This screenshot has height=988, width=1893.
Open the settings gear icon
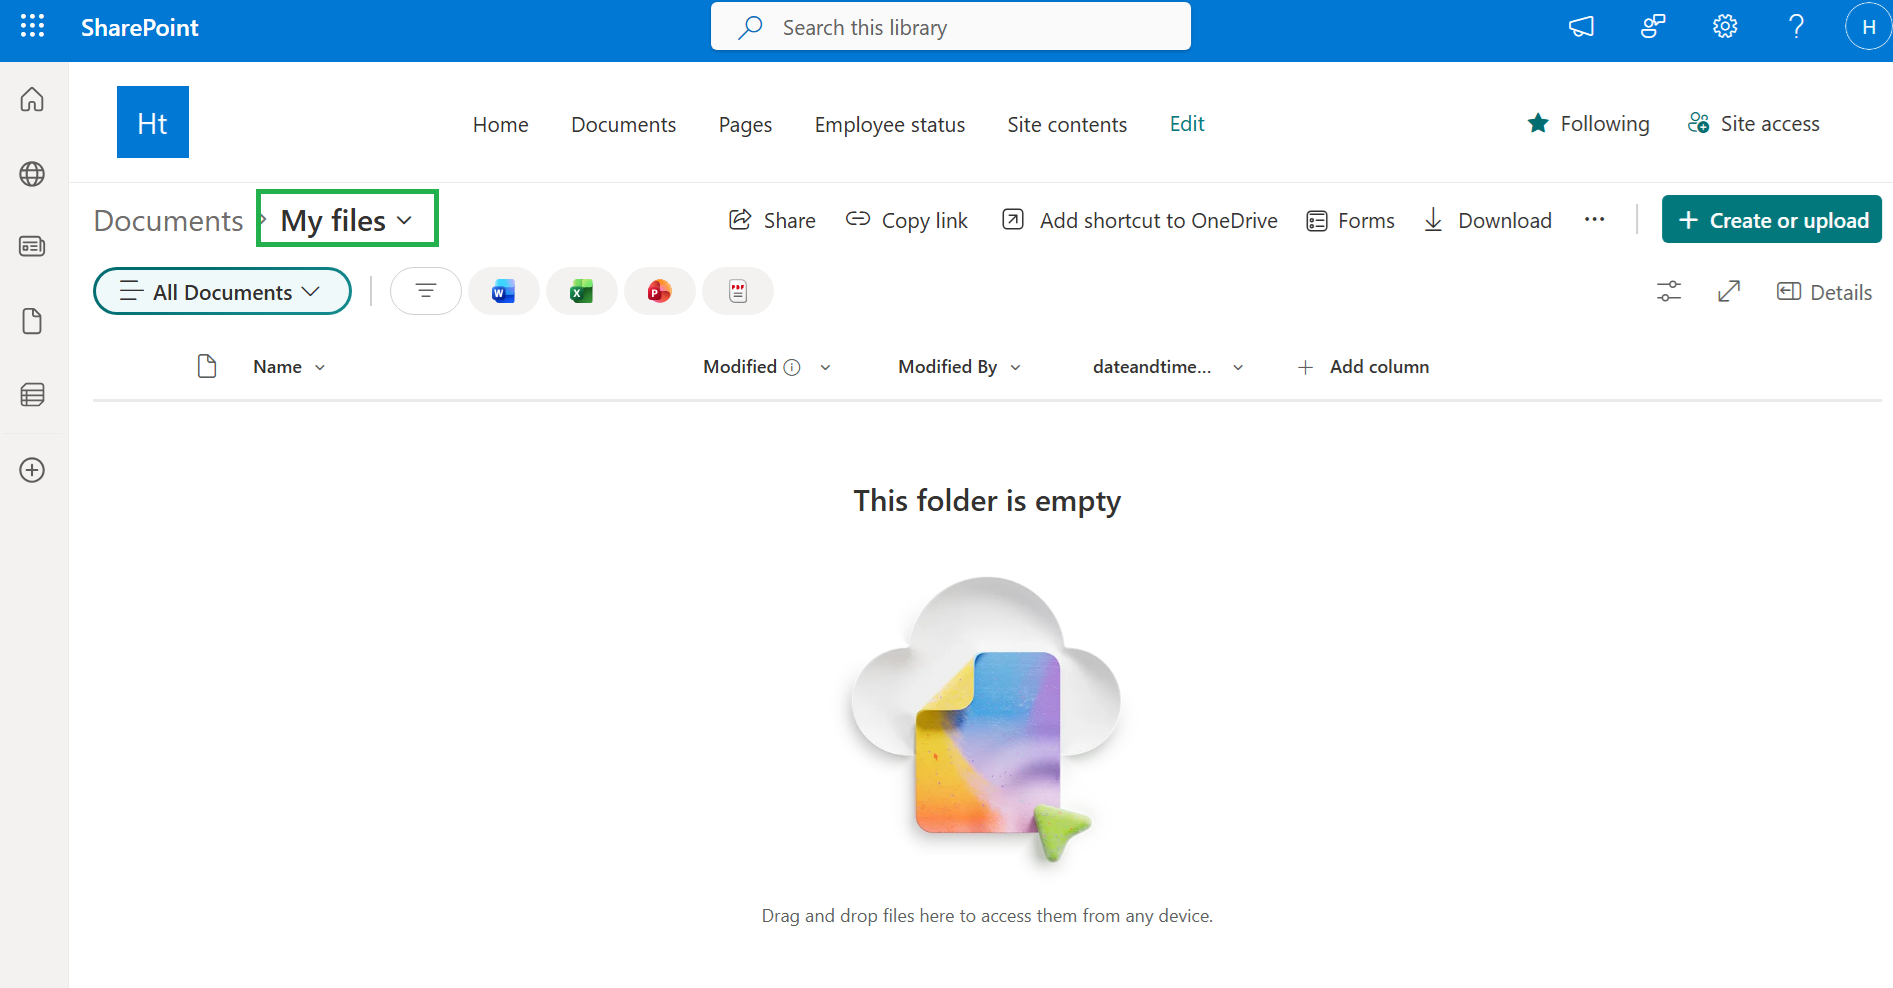[1725, 27]
